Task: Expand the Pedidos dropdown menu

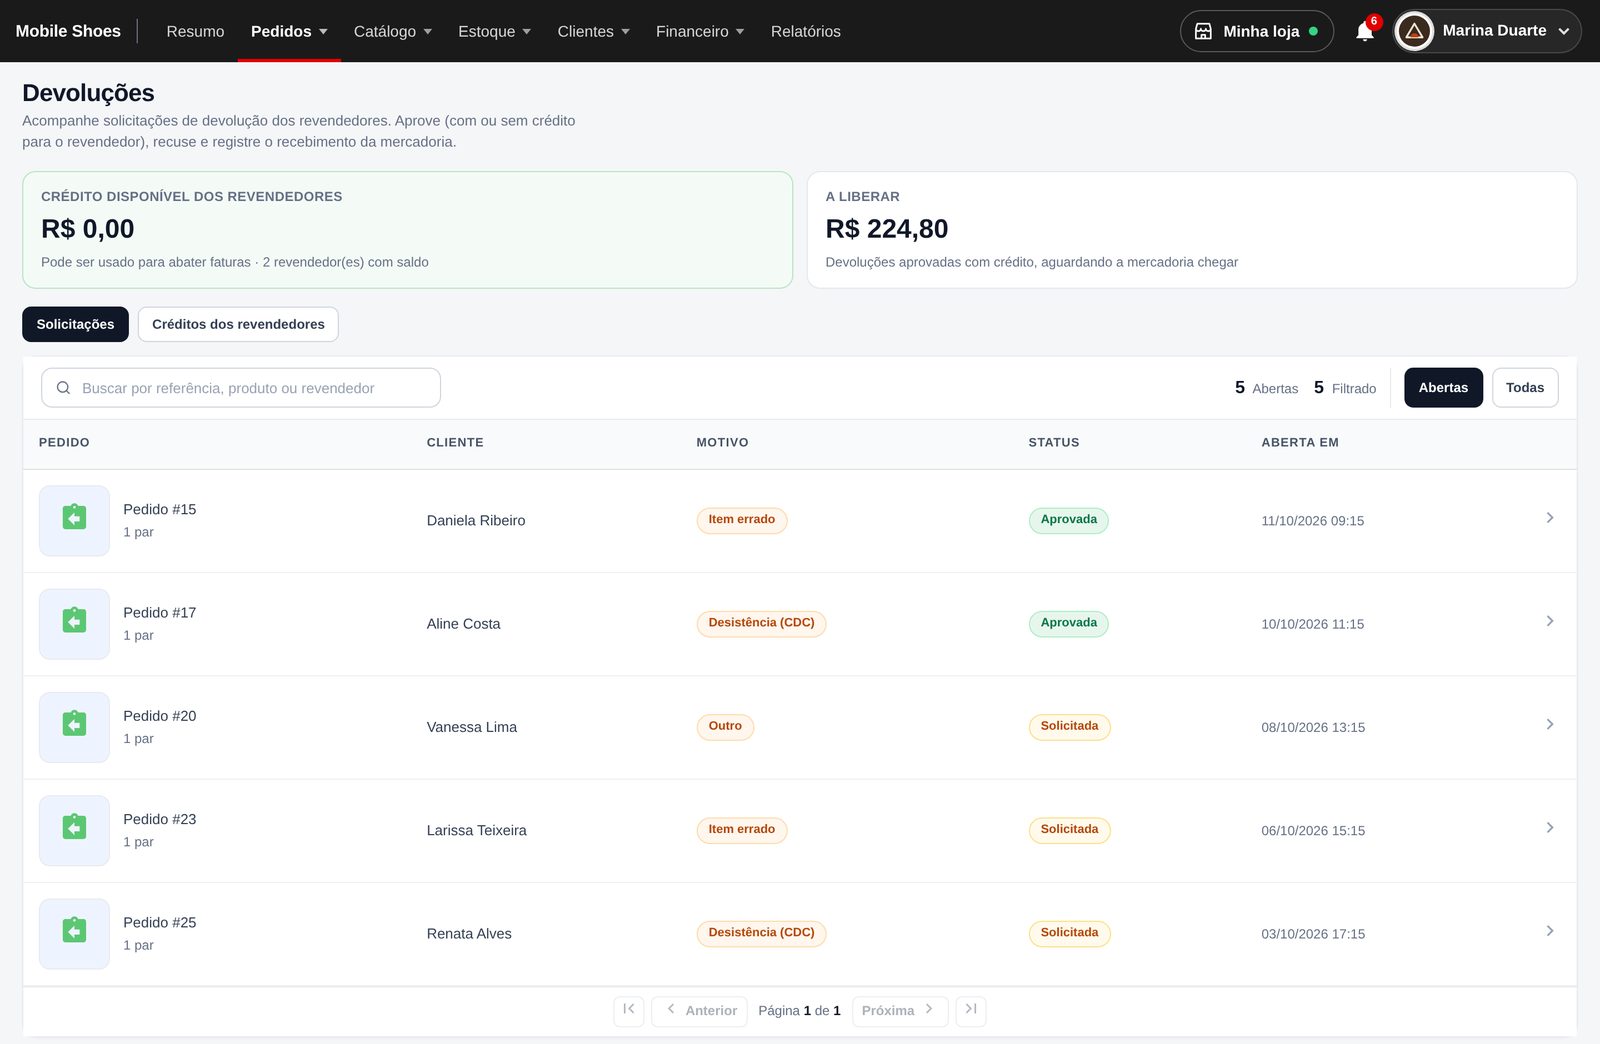Action: 289,31
